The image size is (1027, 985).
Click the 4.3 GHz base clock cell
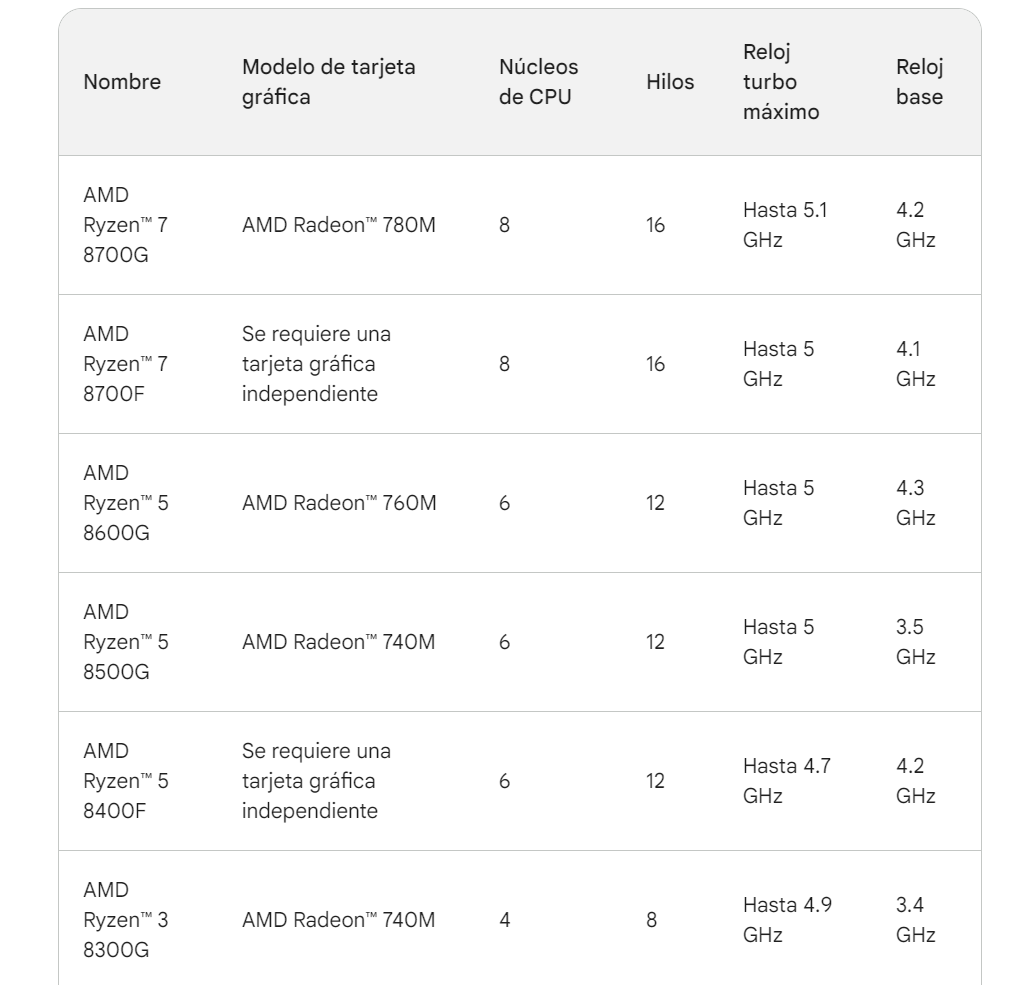coord(916,502)
